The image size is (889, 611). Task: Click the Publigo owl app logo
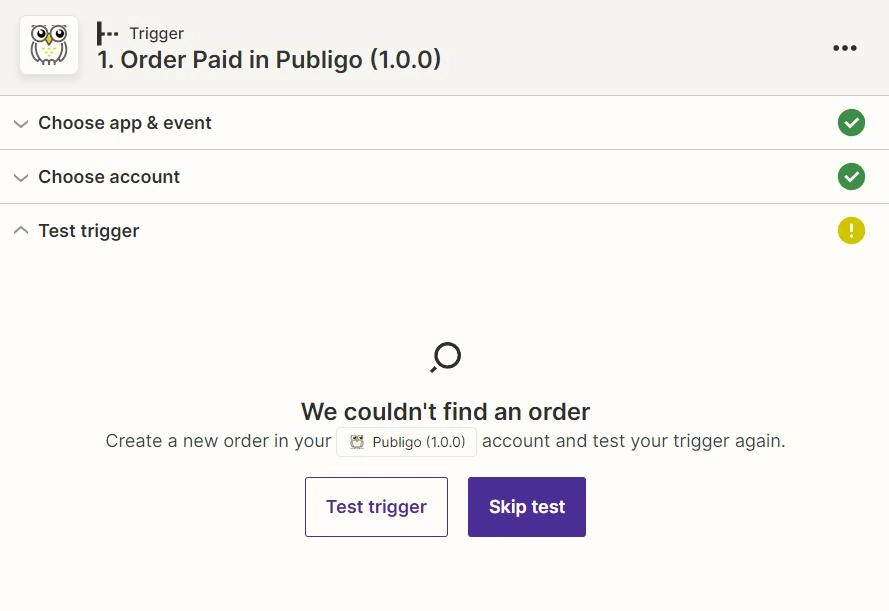pos(49,45)
